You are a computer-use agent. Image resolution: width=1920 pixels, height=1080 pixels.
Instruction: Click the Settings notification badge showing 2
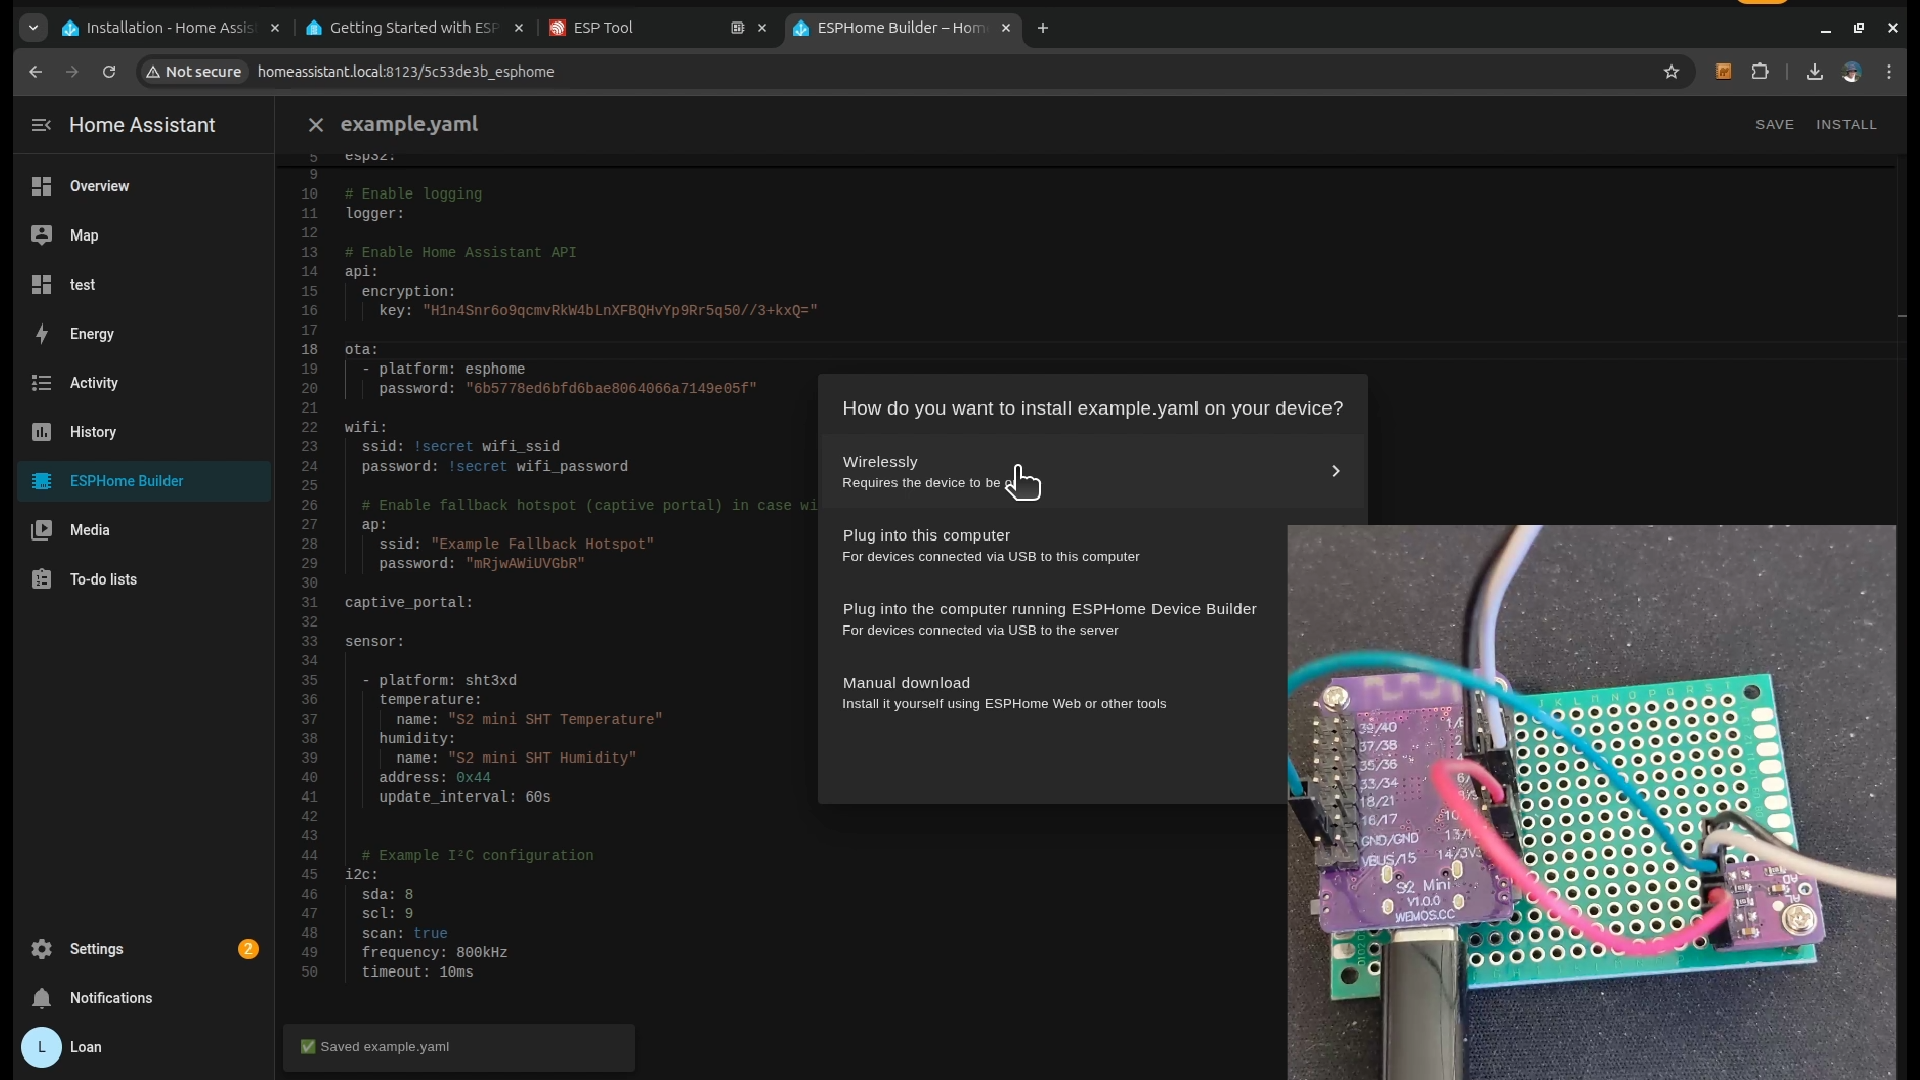coord(248,949)
